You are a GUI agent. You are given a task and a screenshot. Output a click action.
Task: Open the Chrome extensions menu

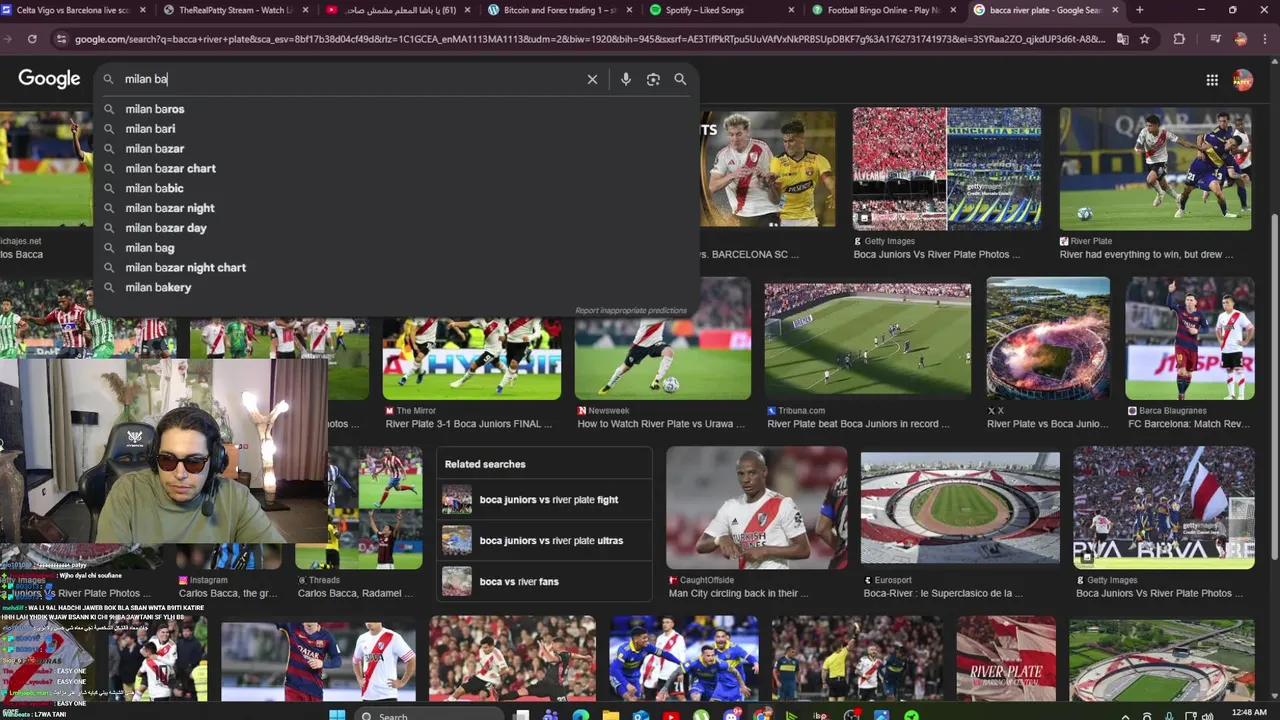[x=1179, y=39]
